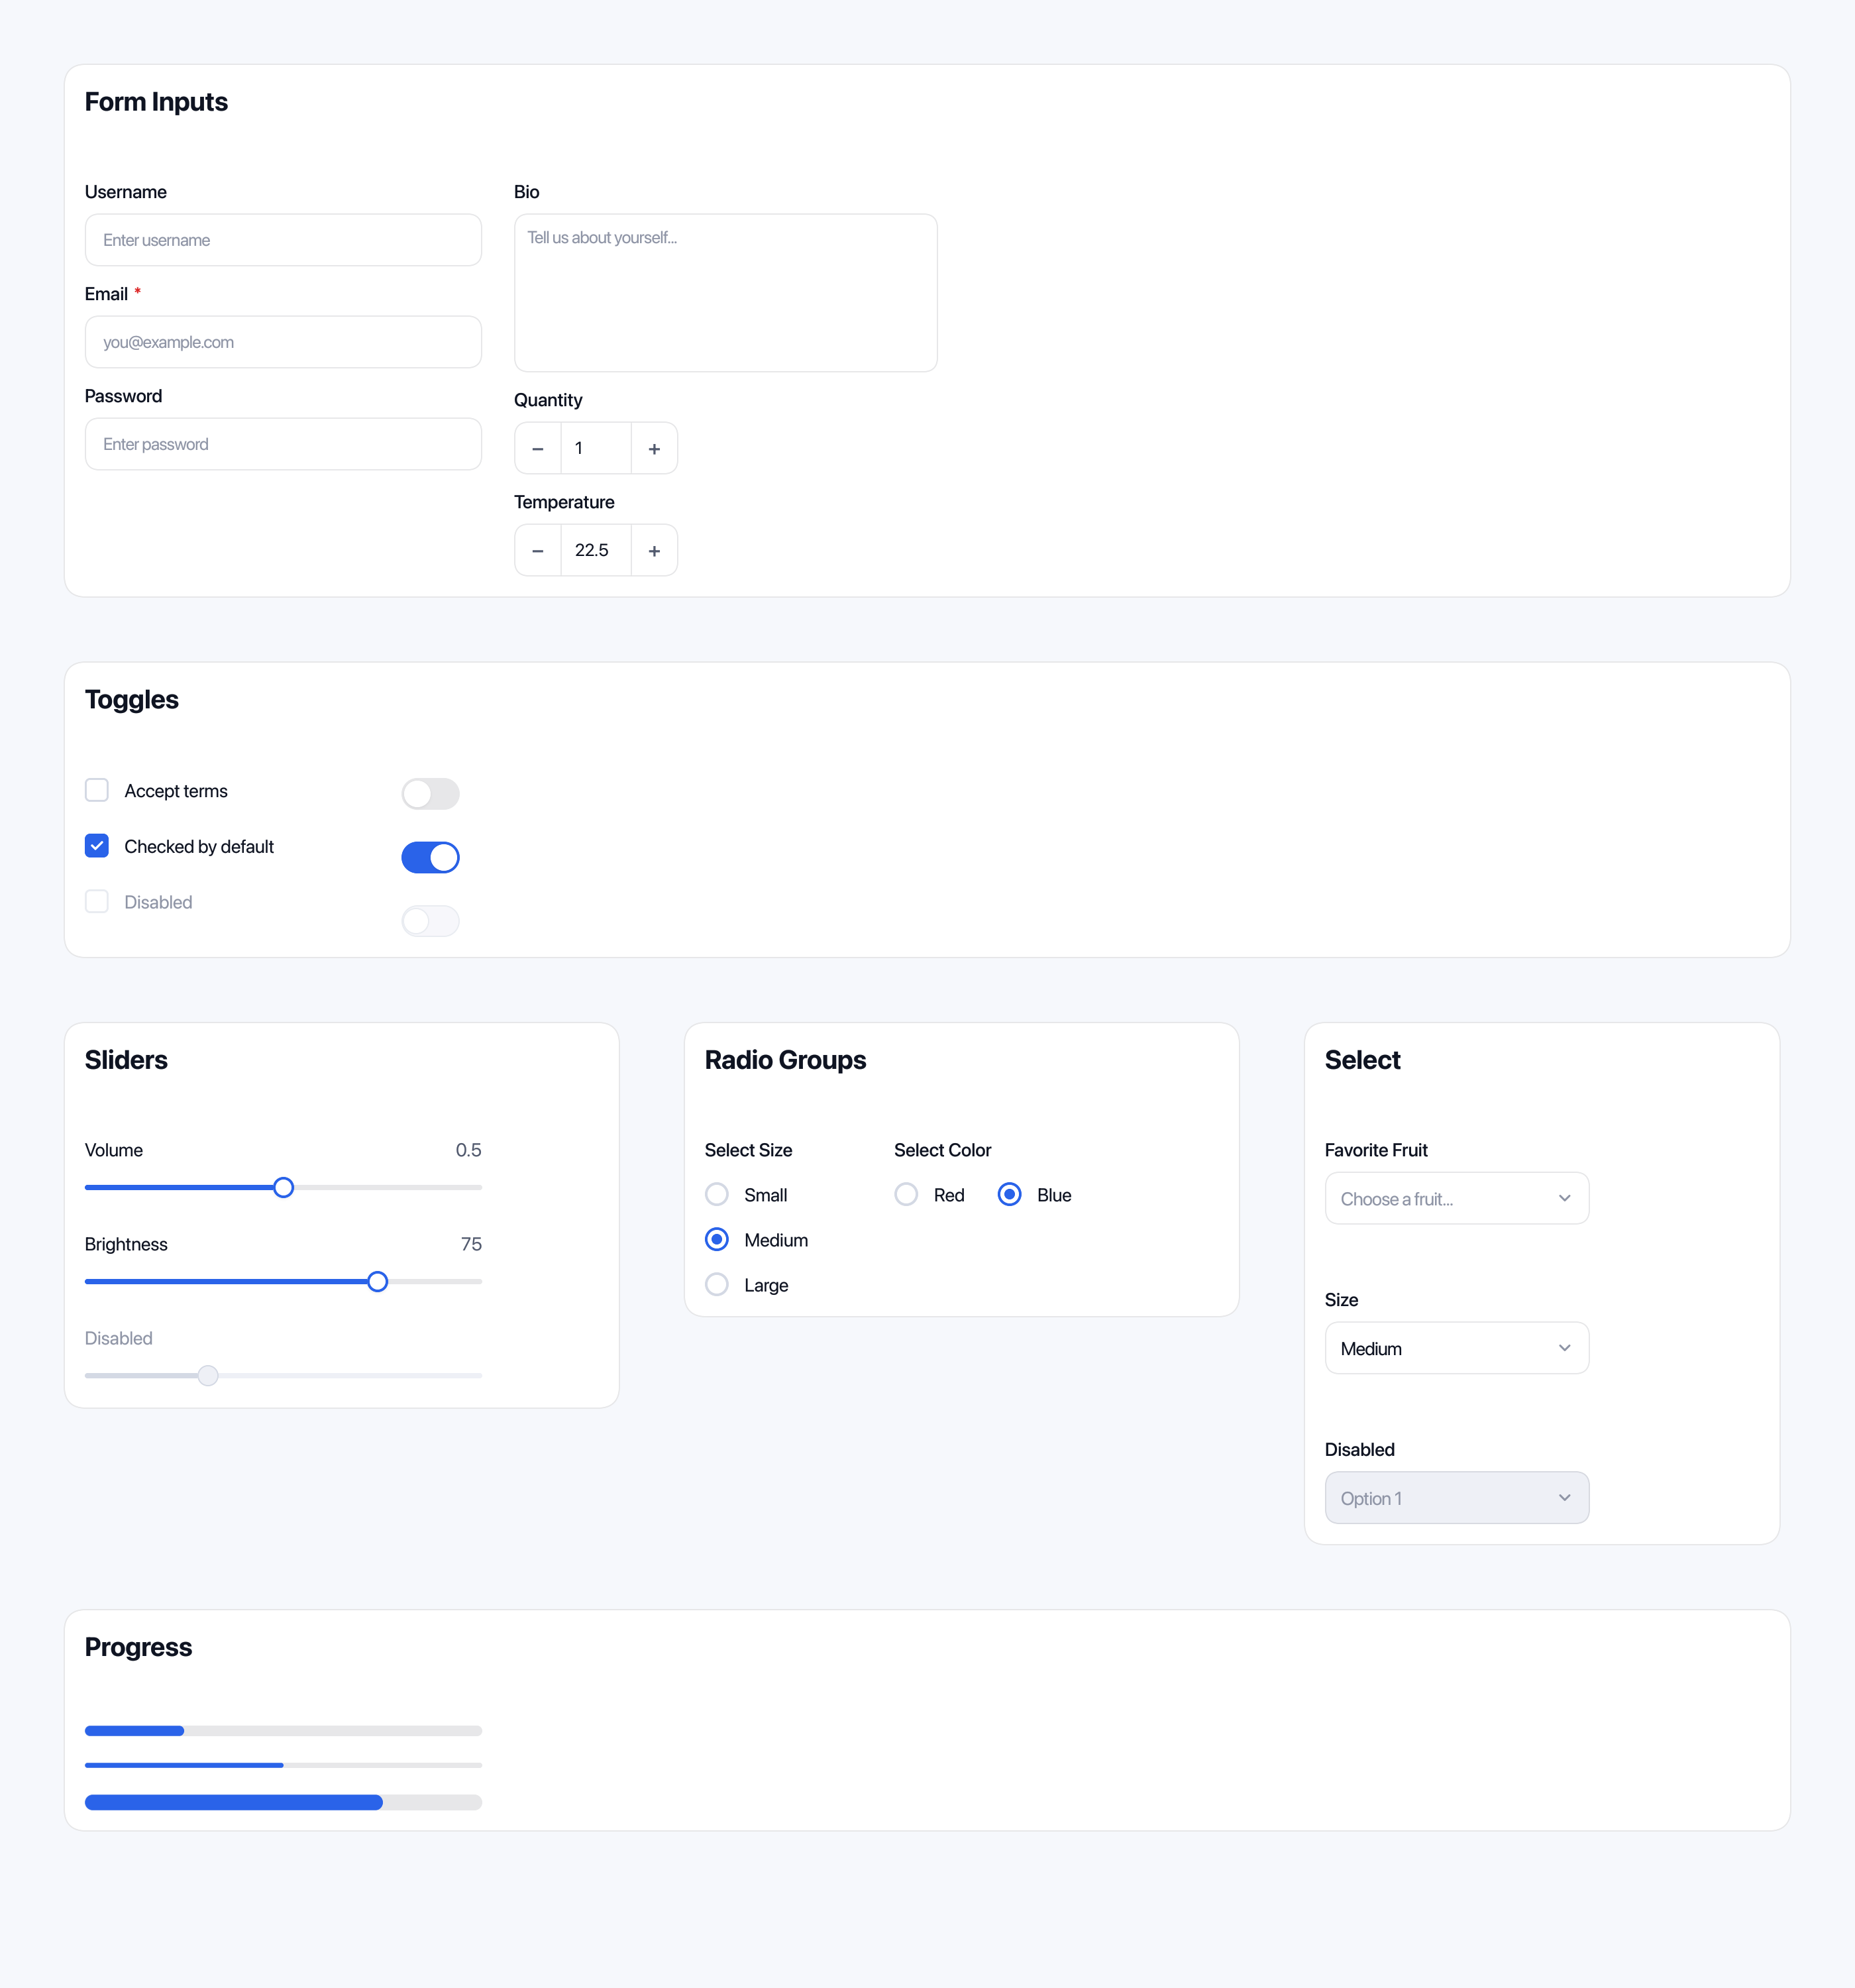Image resolution: width=1855 pixels, height=1988 pixels.
Task: Choose the Red color radio option
Action: [x=906, y=1195]
